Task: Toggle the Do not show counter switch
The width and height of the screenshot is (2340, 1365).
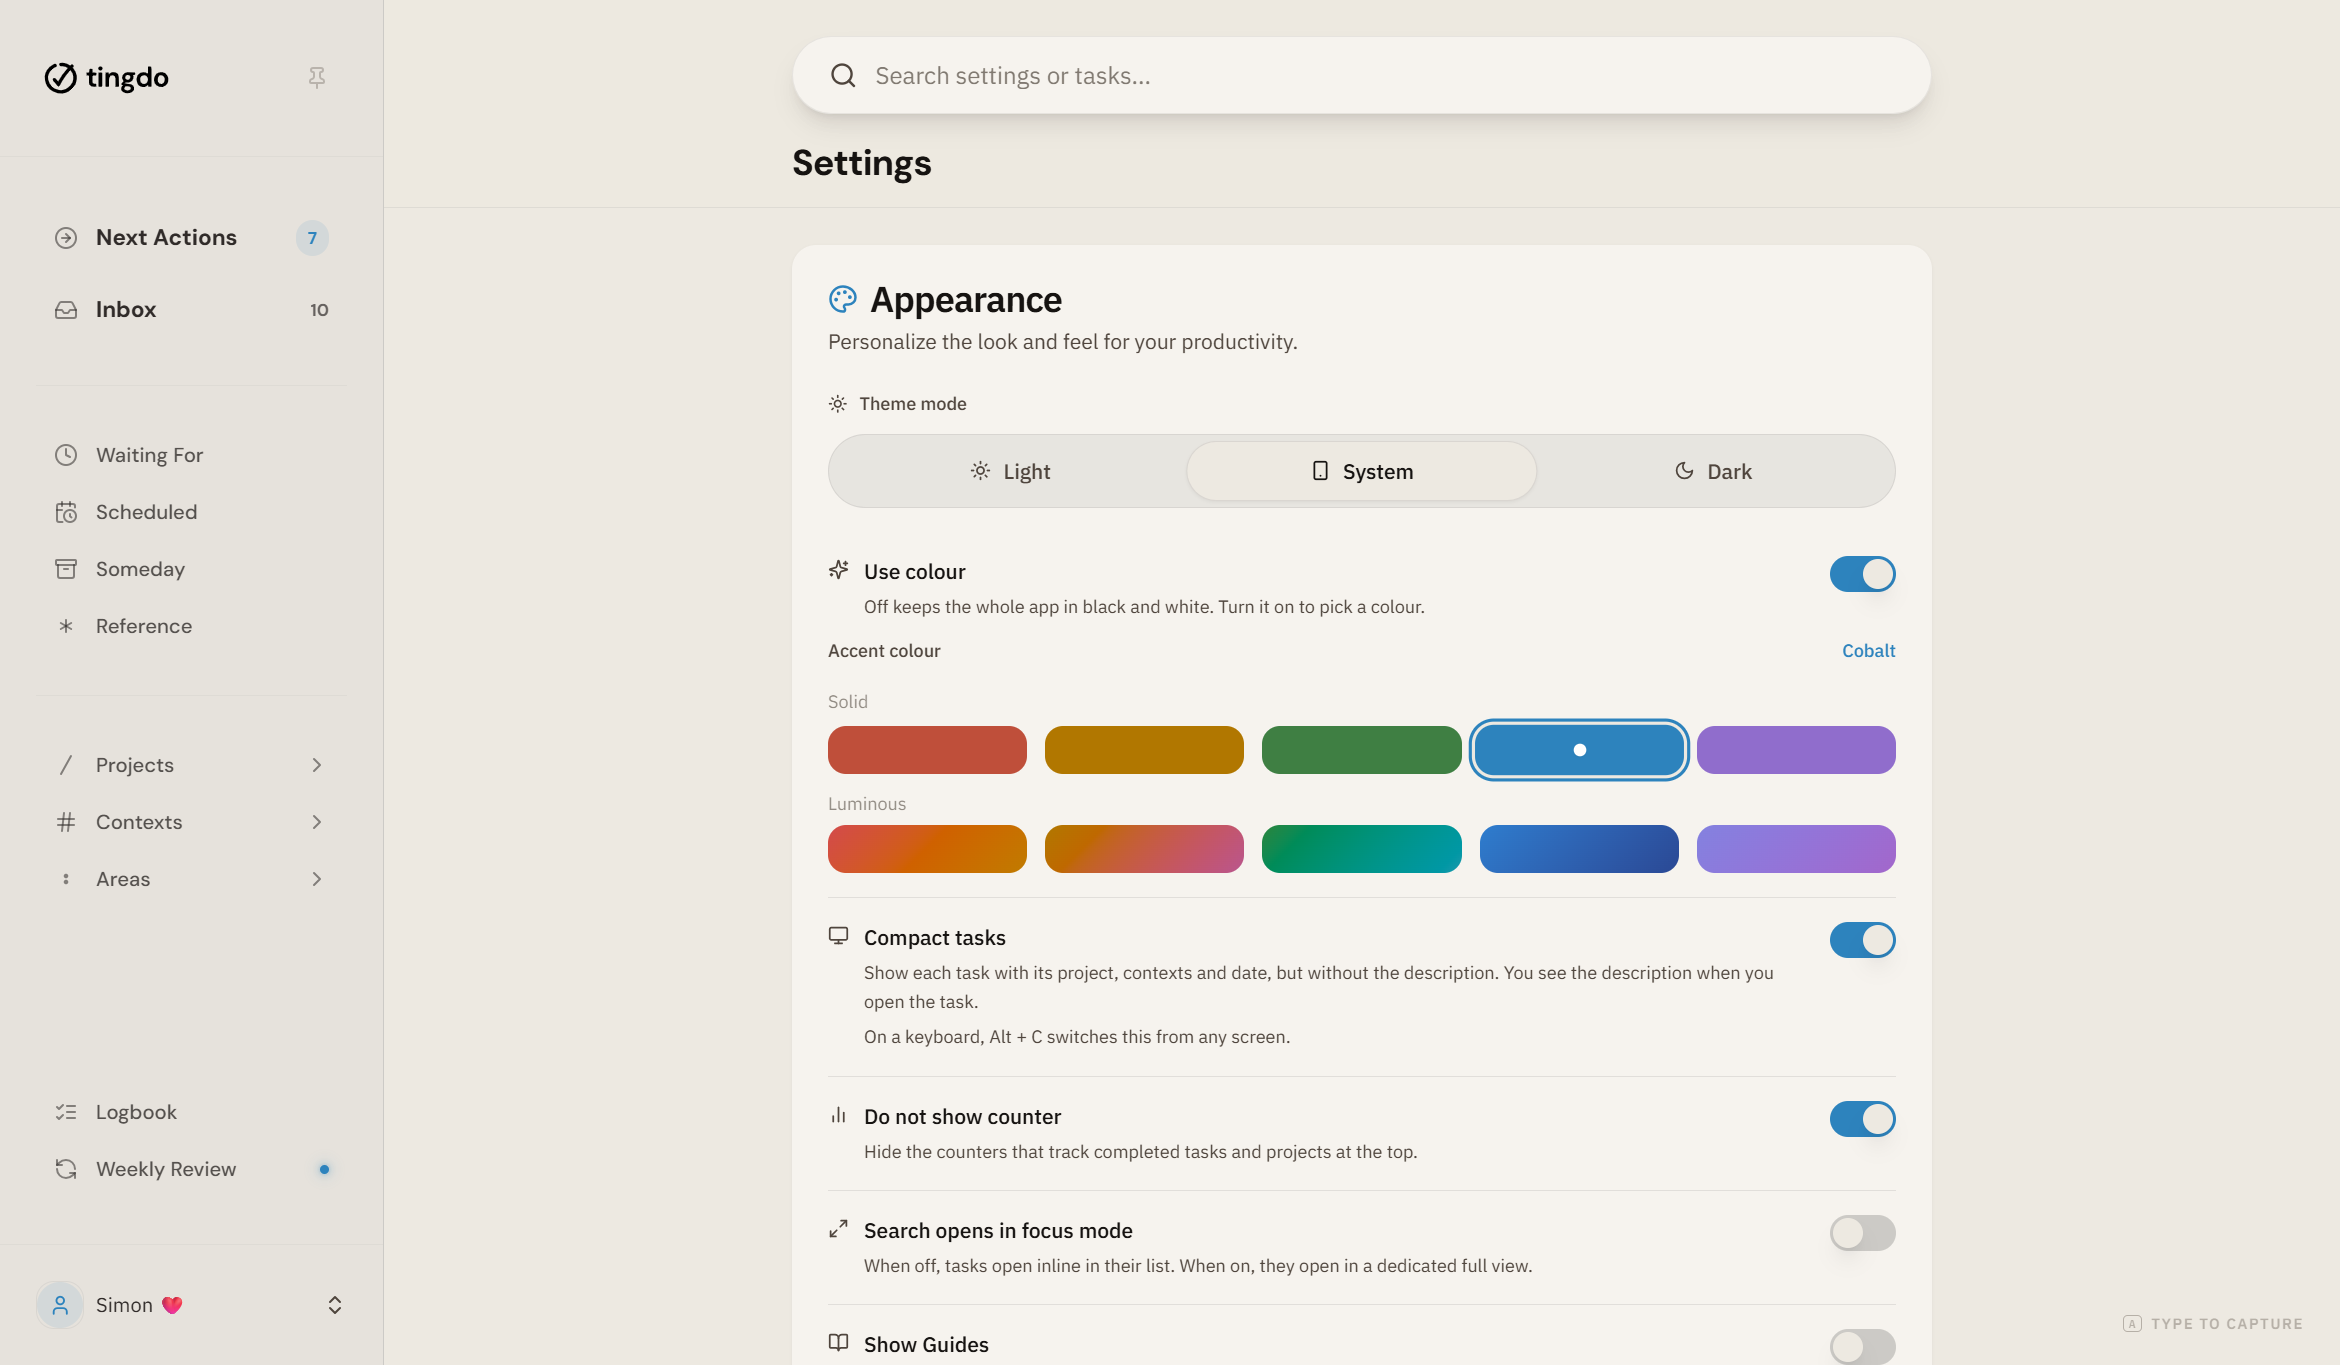Action: coord(1863,1119)
